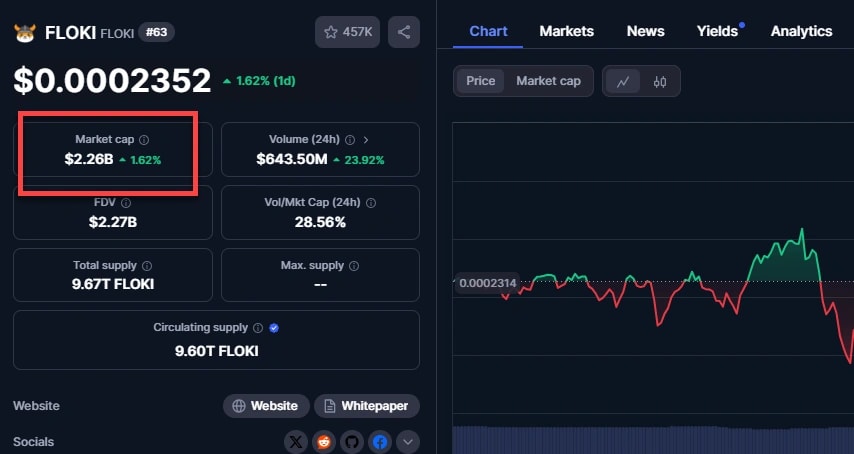Select the line chart type
The image size is (854, 454).
click(623, 81)
